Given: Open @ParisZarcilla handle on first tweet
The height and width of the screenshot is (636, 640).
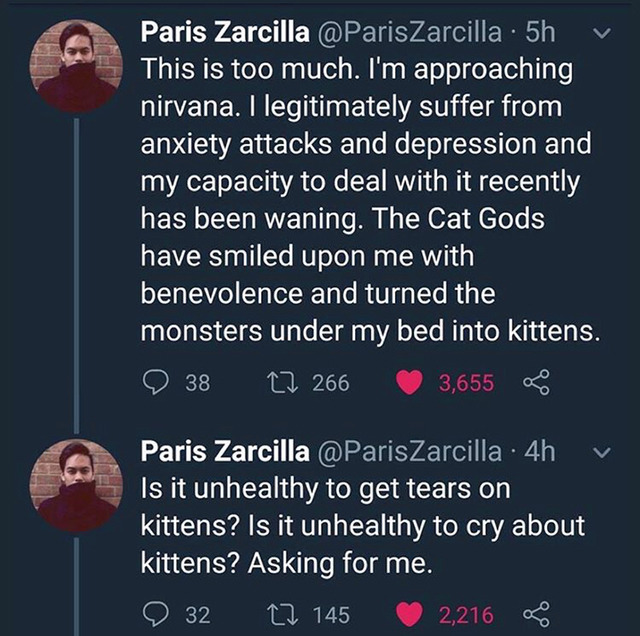Looking at the screenshot, I should click(407, 32).
